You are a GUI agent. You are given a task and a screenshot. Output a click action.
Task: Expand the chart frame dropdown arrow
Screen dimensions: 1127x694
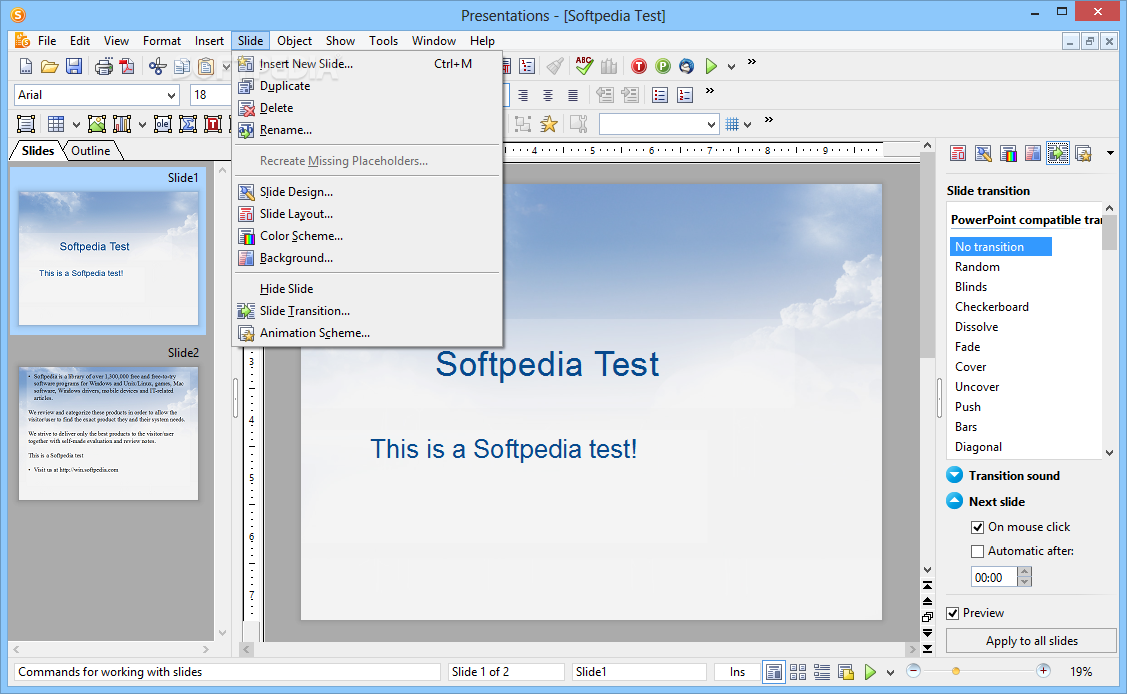tap(142, 125)
